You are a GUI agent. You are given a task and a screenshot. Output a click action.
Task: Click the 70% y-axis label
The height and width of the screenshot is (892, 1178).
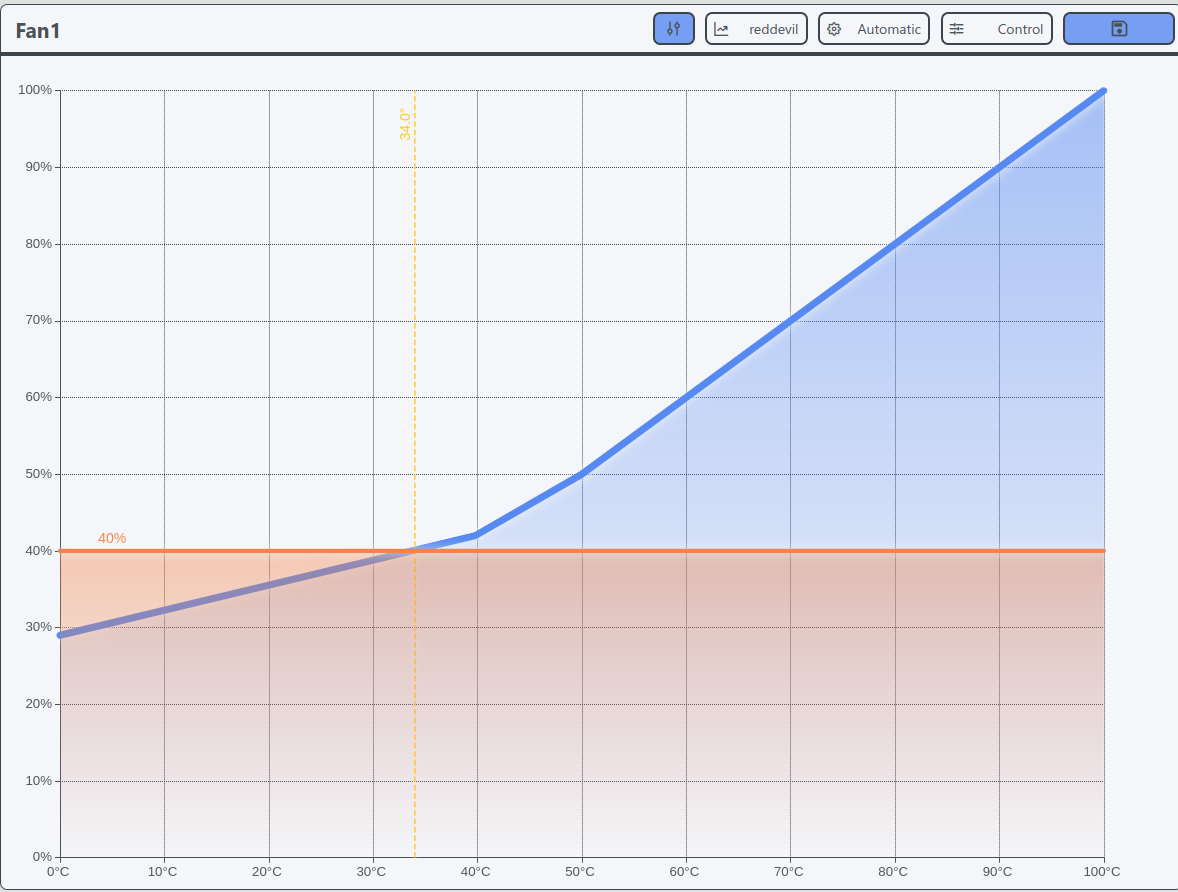click(x=36, y=321)
